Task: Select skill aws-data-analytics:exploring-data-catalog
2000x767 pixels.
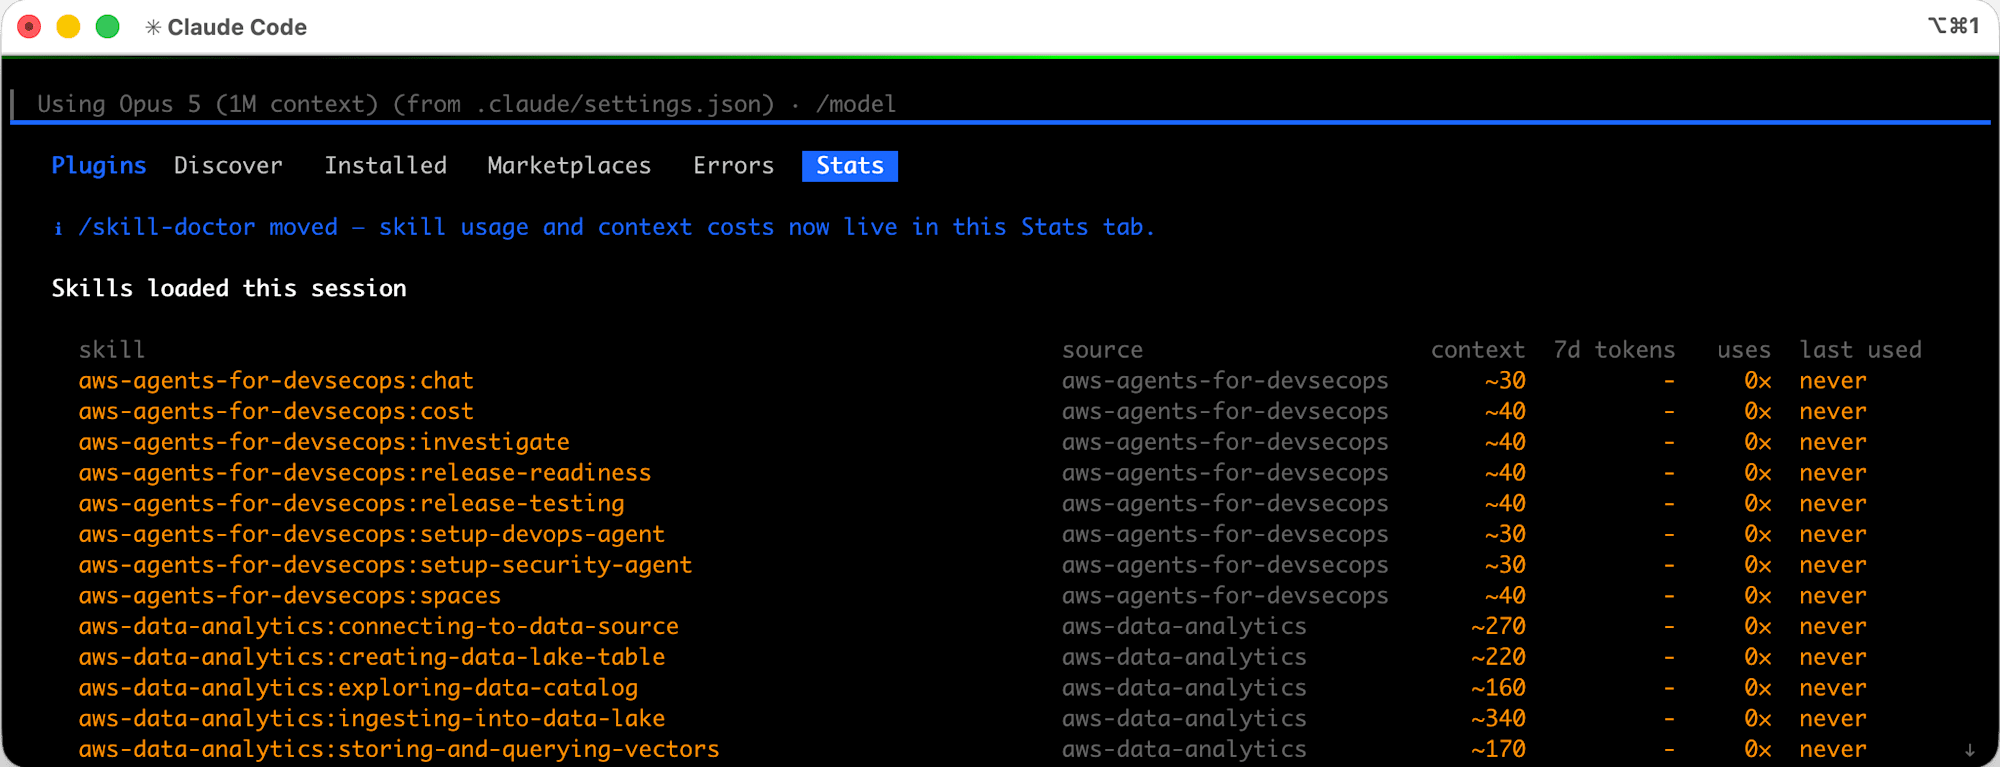Action: (x=358, y=688)
